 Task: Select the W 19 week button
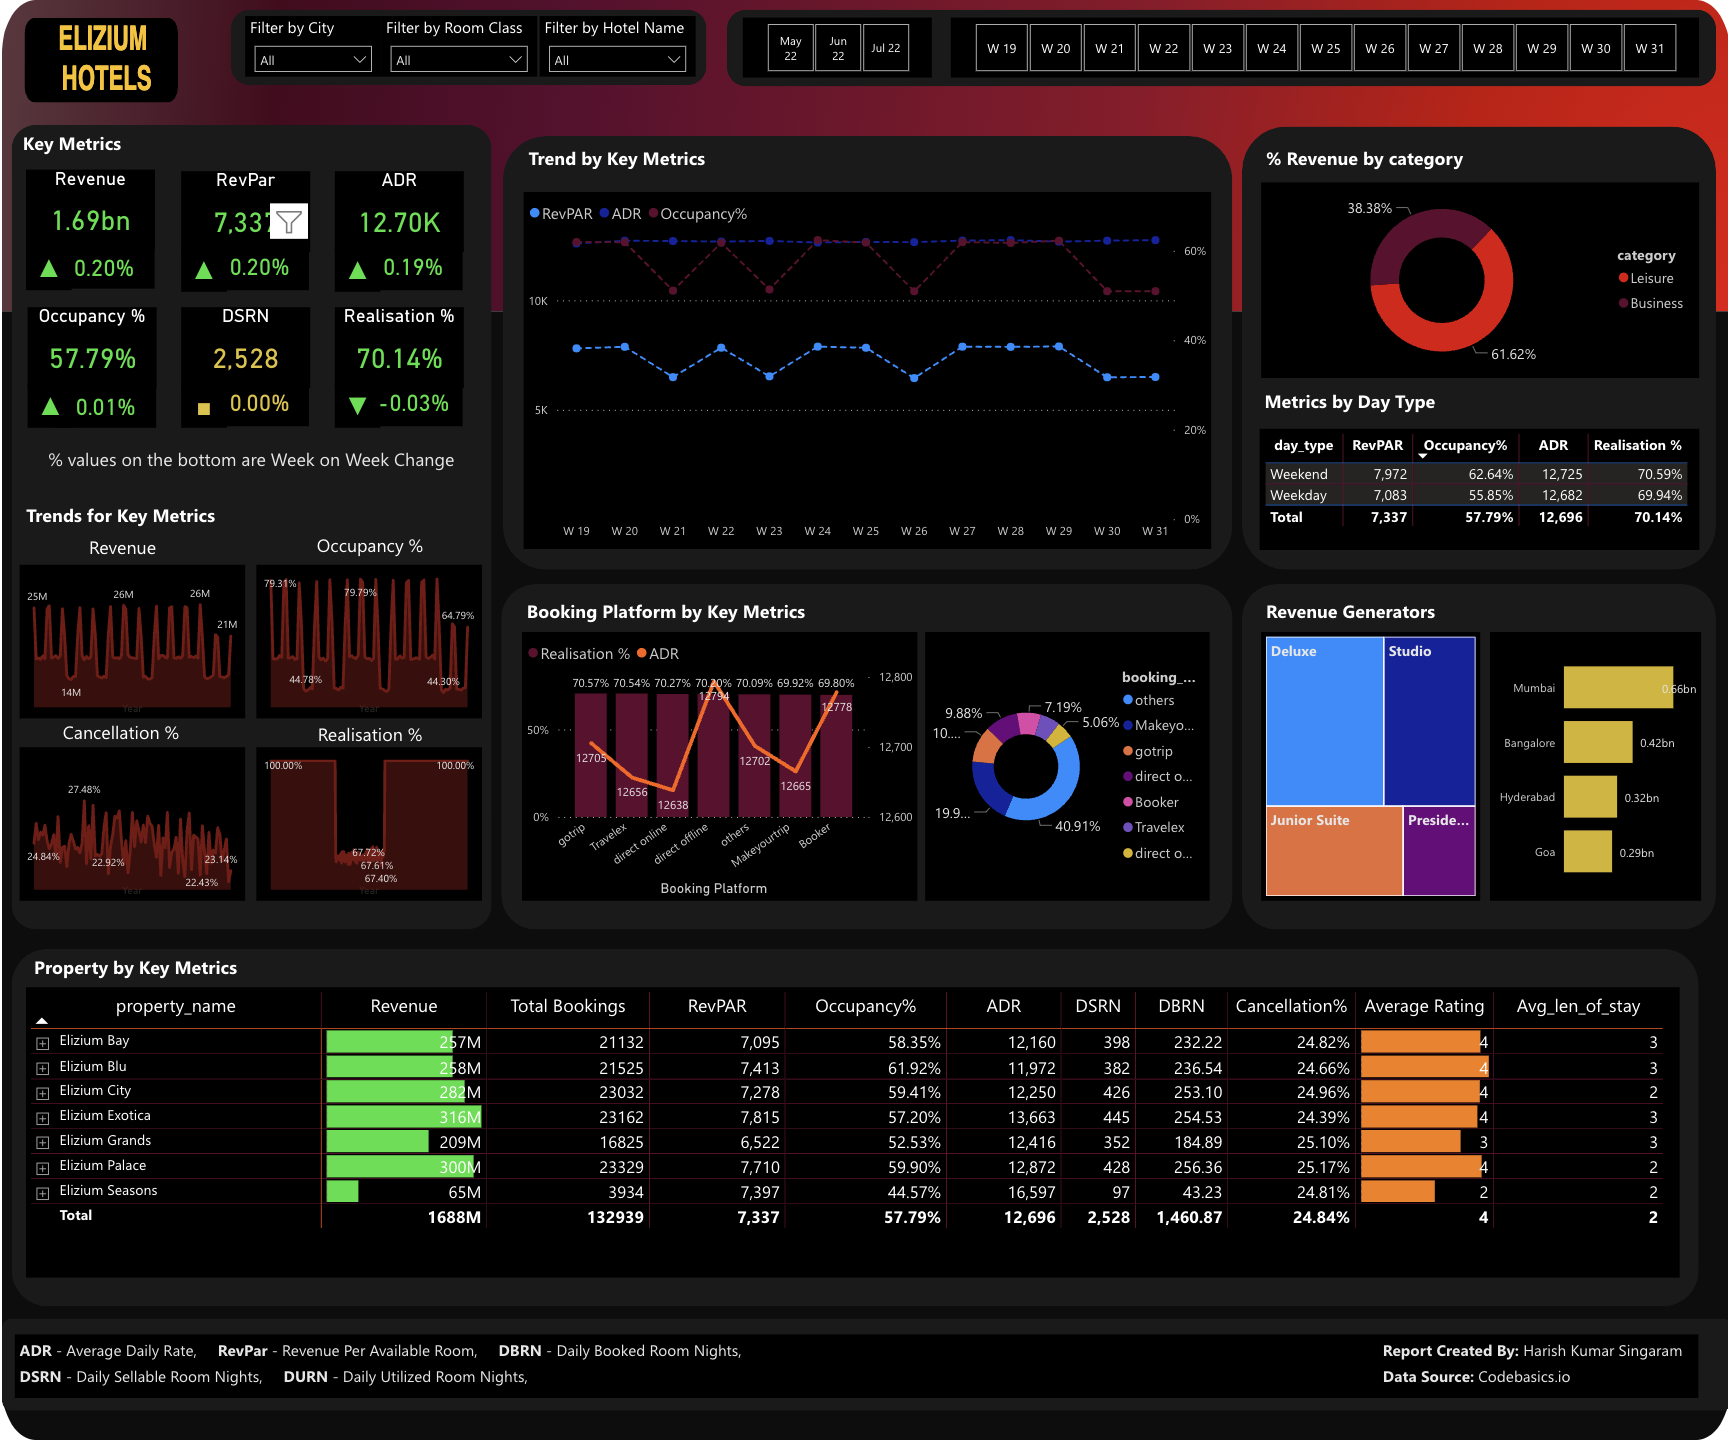click(1001, 48)
